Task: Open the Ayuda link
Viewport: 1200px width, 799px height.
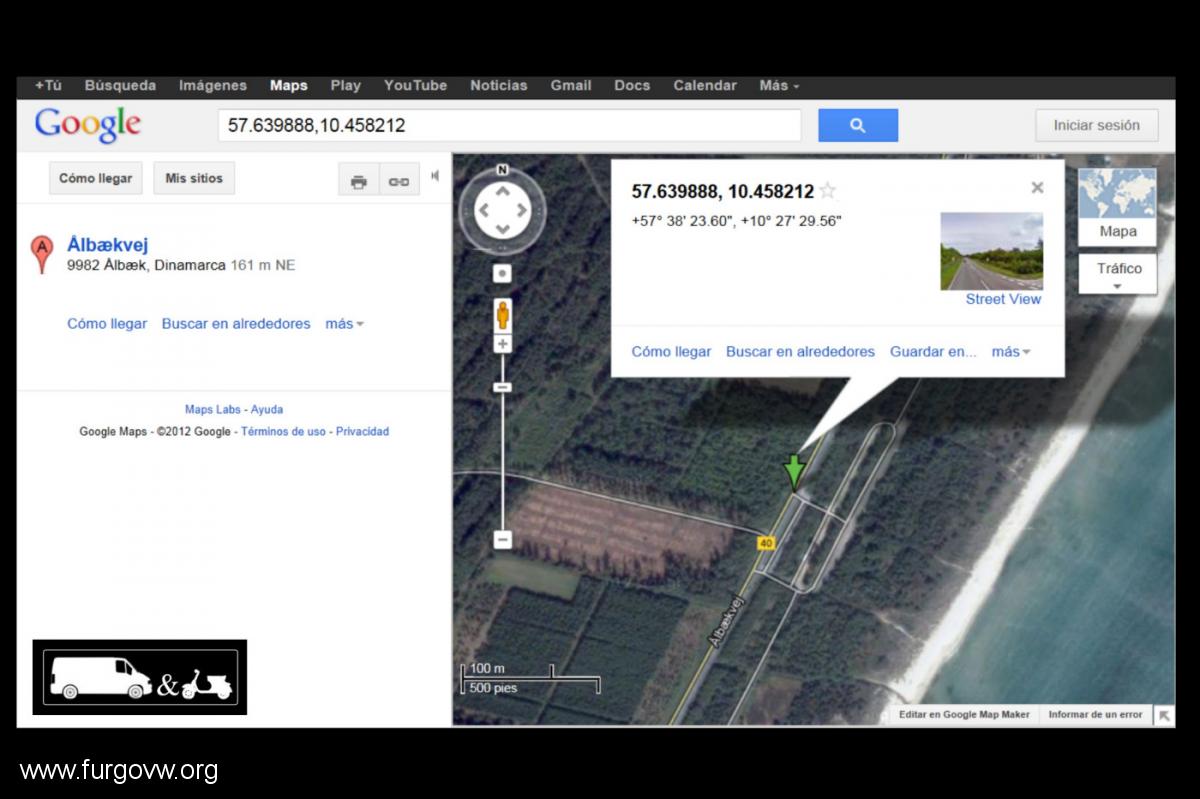Action: pos(267,410)
